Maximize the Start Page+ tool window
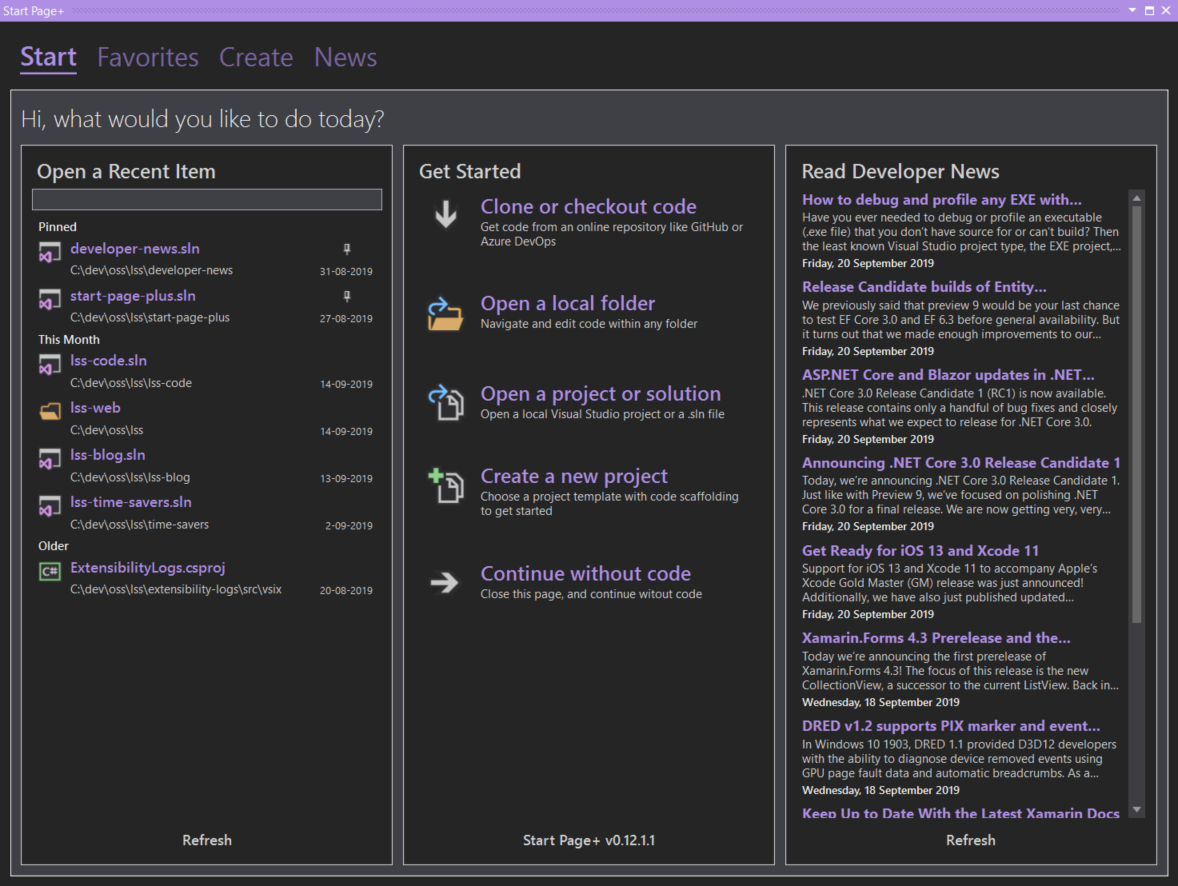This screenshot has width=1178, height=886. point(1149,11)
